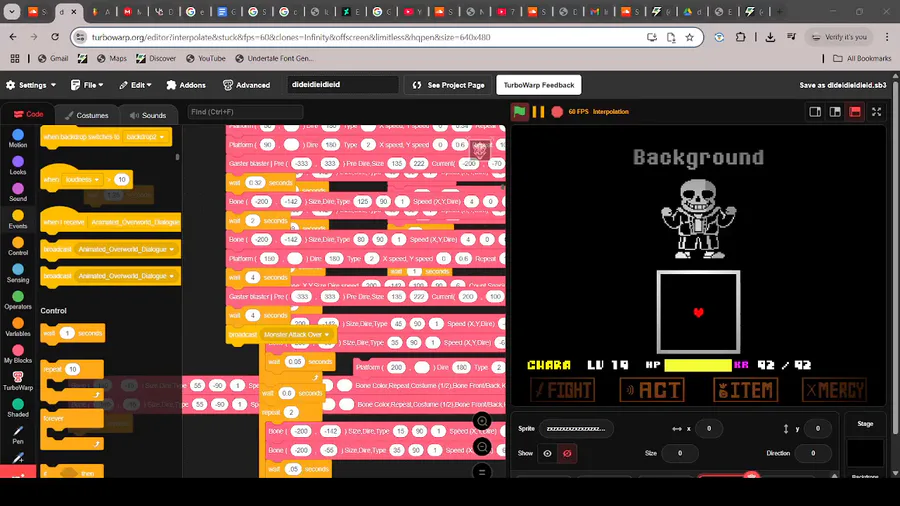Click the sprite name field
The width and height of the screenshot is (900, 506).
pyautogui.click(x=576, y=429)
